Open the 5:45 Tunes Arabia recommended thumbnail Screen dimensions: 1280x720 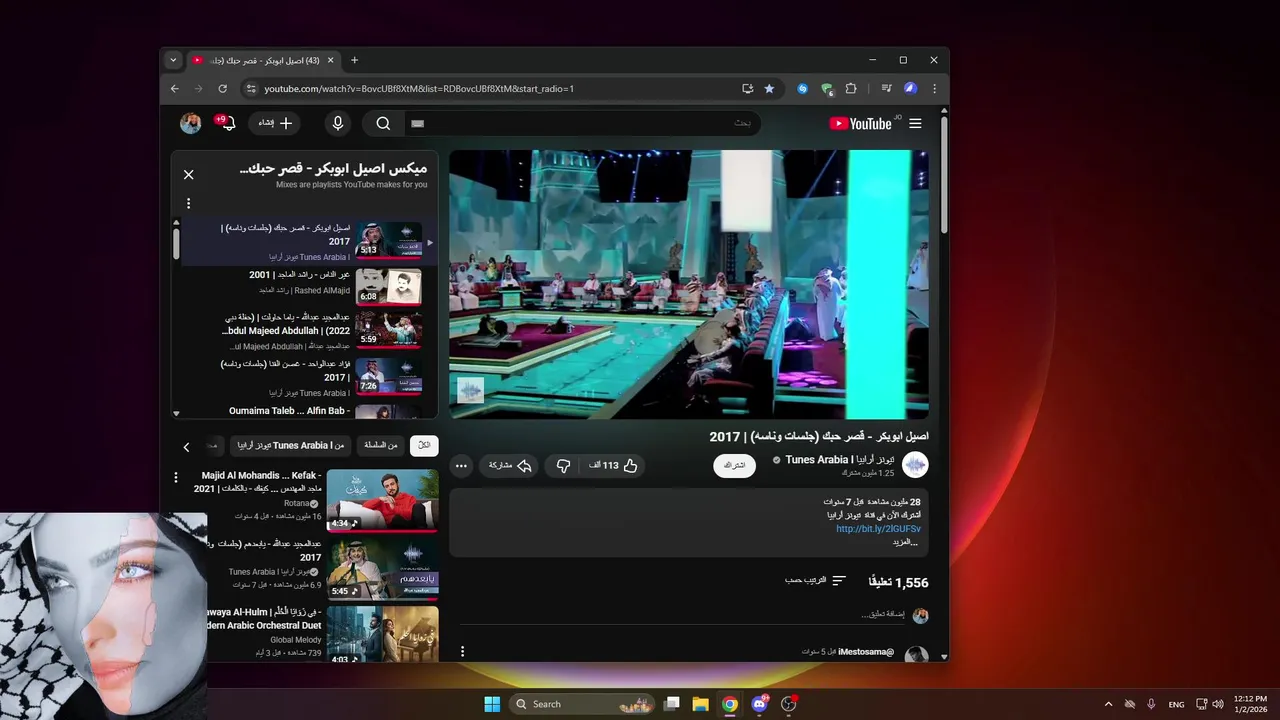(x=382, y=568)
